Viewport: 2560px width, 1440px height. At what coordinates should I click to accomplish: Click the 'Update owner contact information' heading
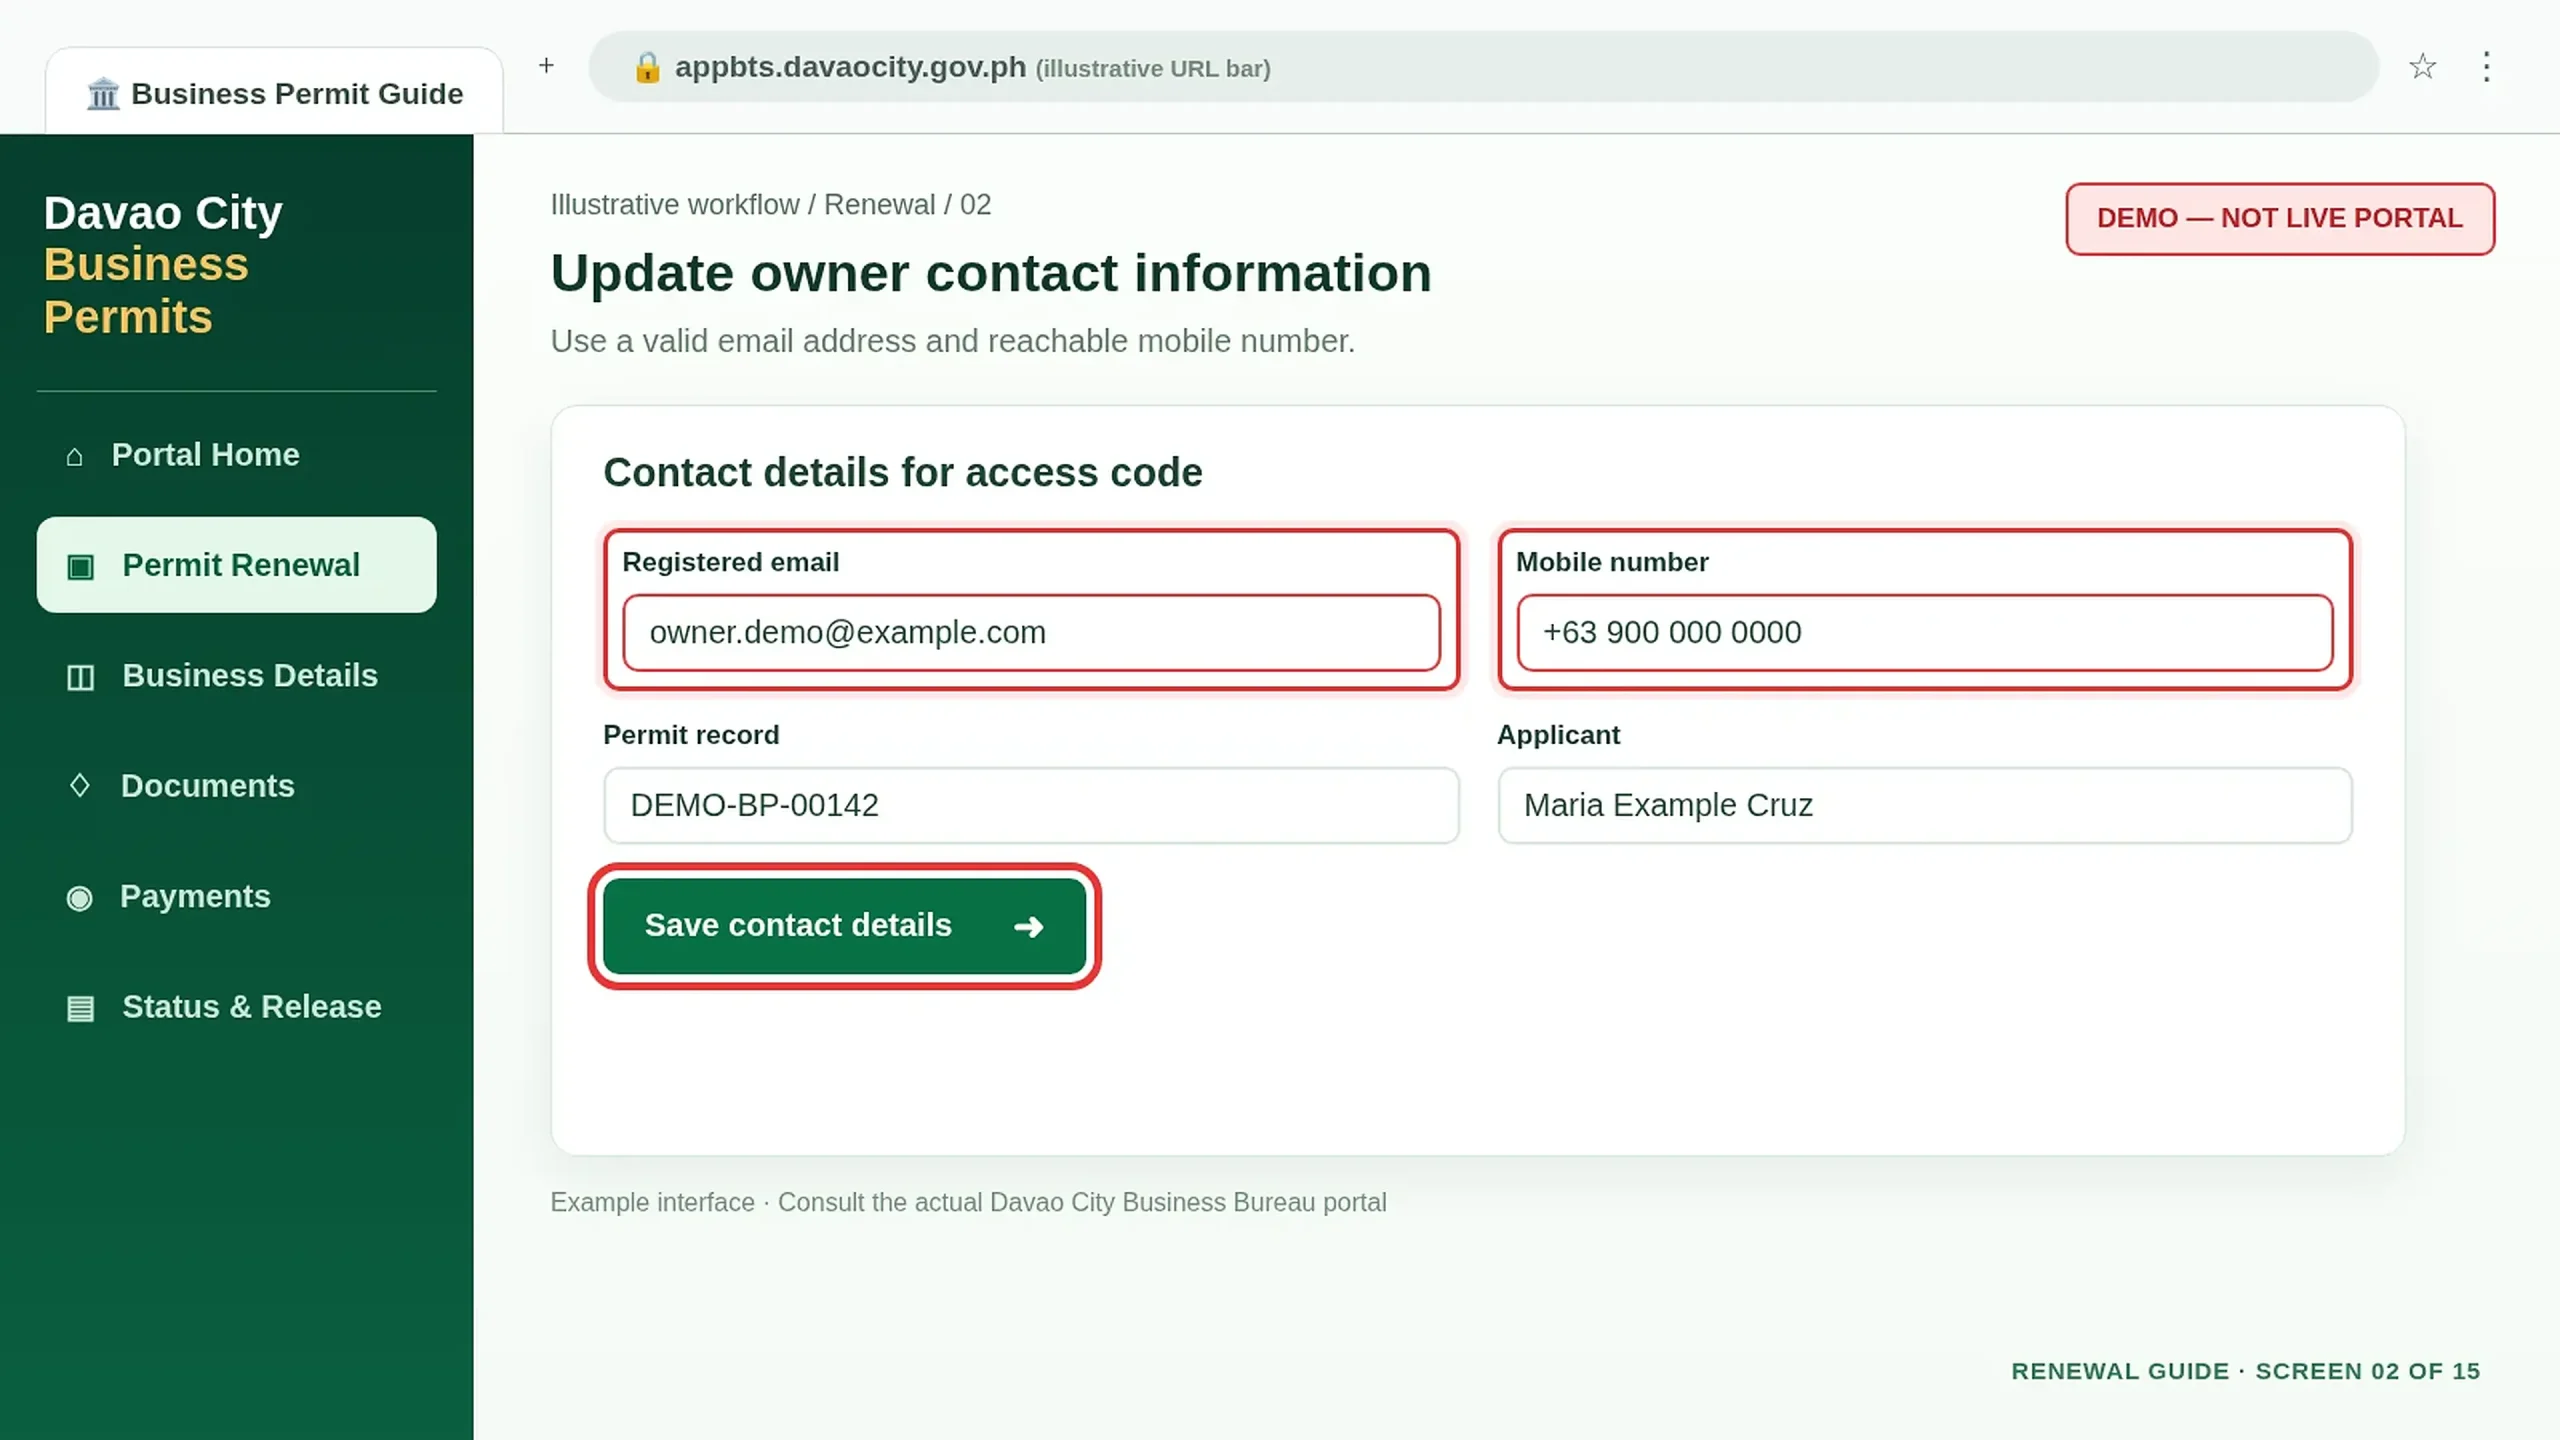(991, 273)
